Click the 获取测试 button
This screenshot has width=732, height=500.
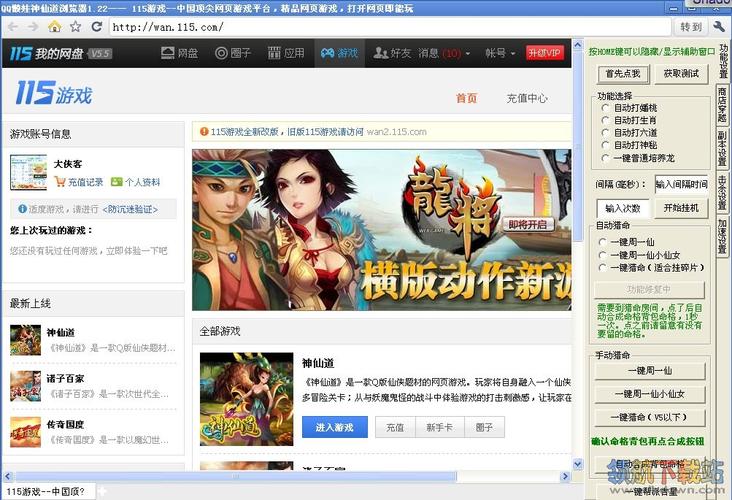(681, 74)
